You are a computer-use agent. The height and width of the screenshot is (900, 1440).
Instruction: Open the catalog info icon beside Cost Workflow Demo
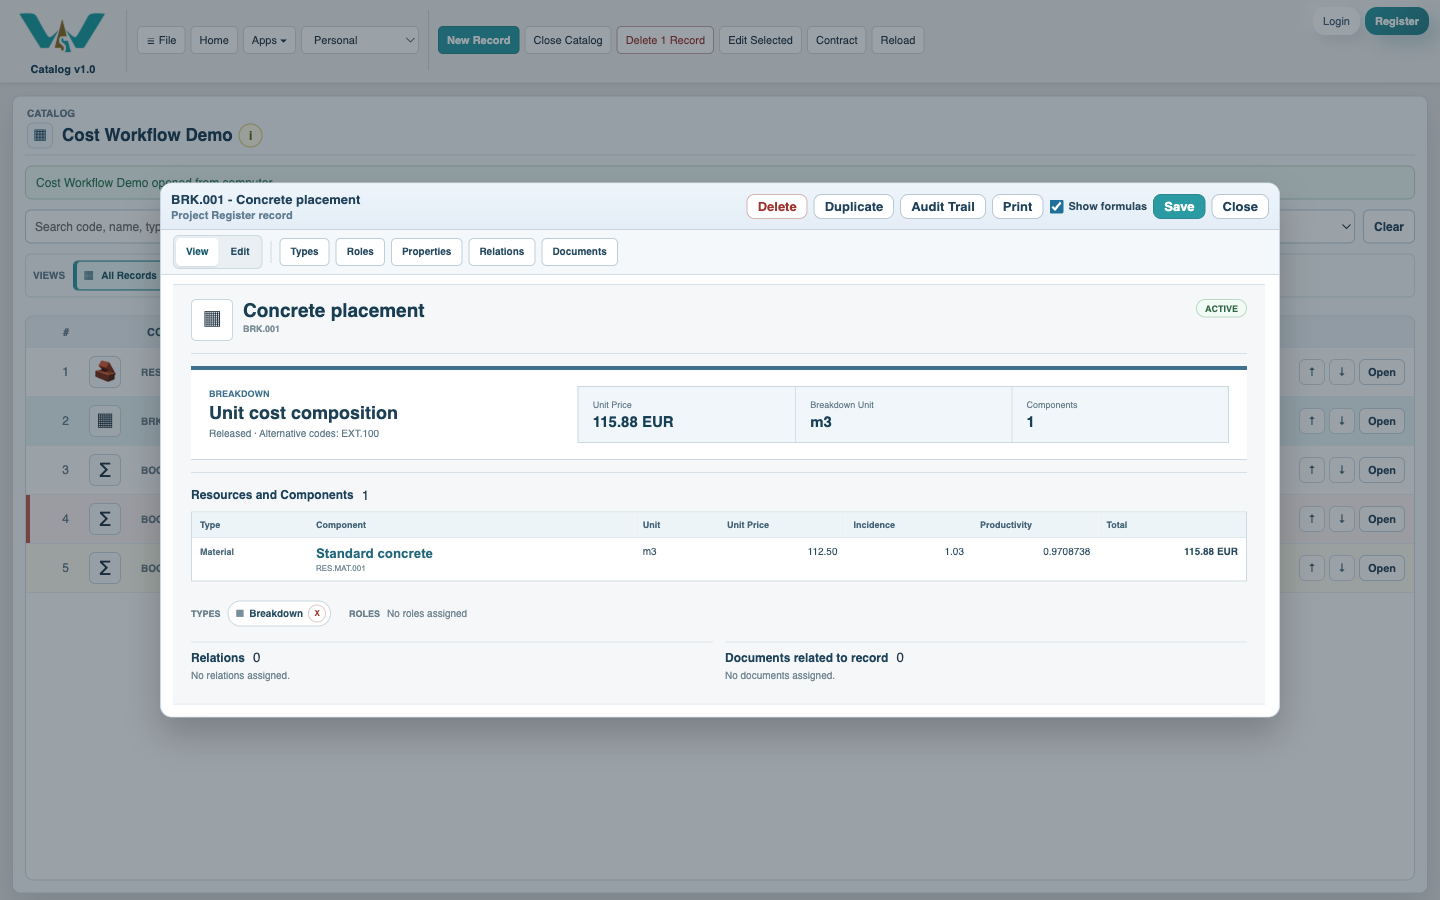pyautogui.click(x=250, y=135)
